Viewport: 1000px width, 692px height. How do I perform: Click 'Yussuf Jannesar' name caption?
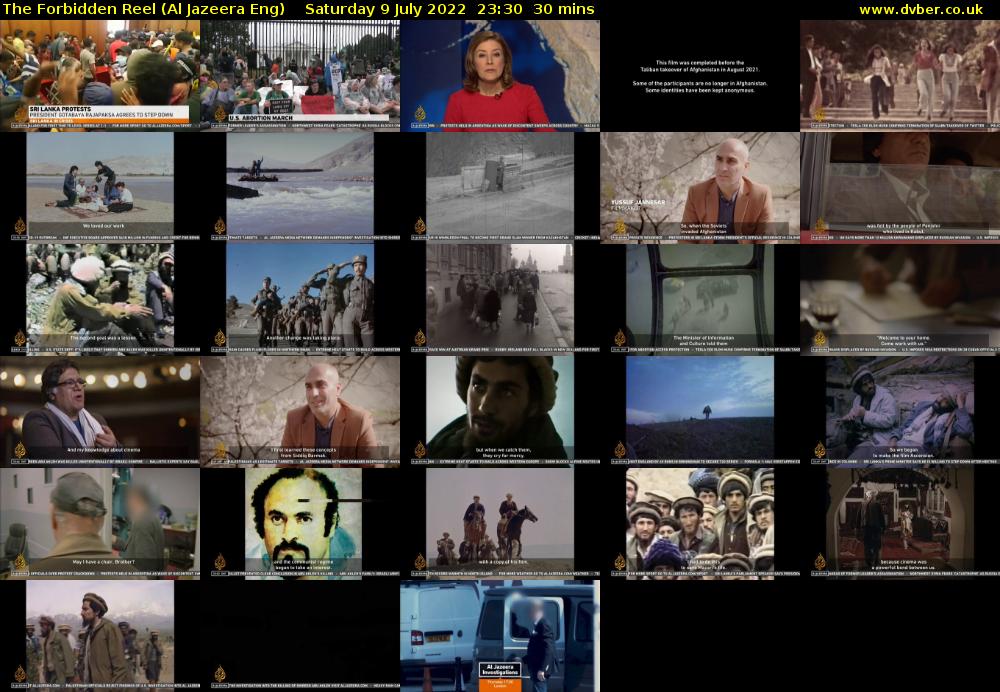[638, 202]
